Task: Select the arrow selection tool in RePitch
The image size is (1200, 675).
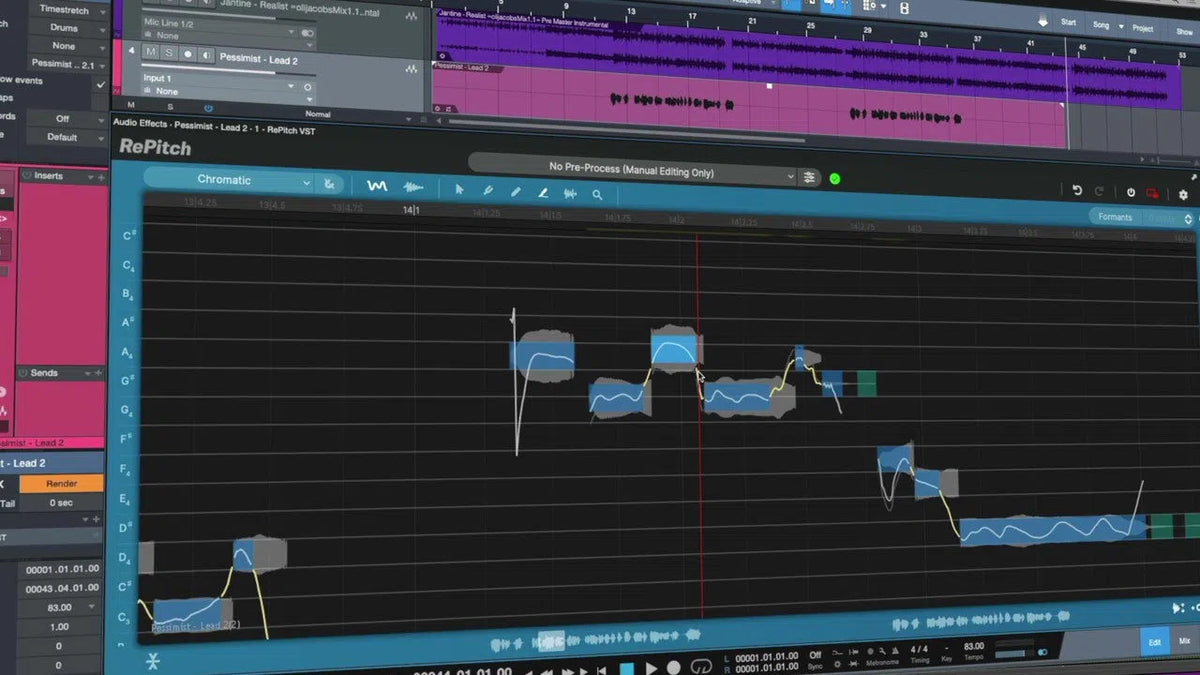Action: click(459, 189)
